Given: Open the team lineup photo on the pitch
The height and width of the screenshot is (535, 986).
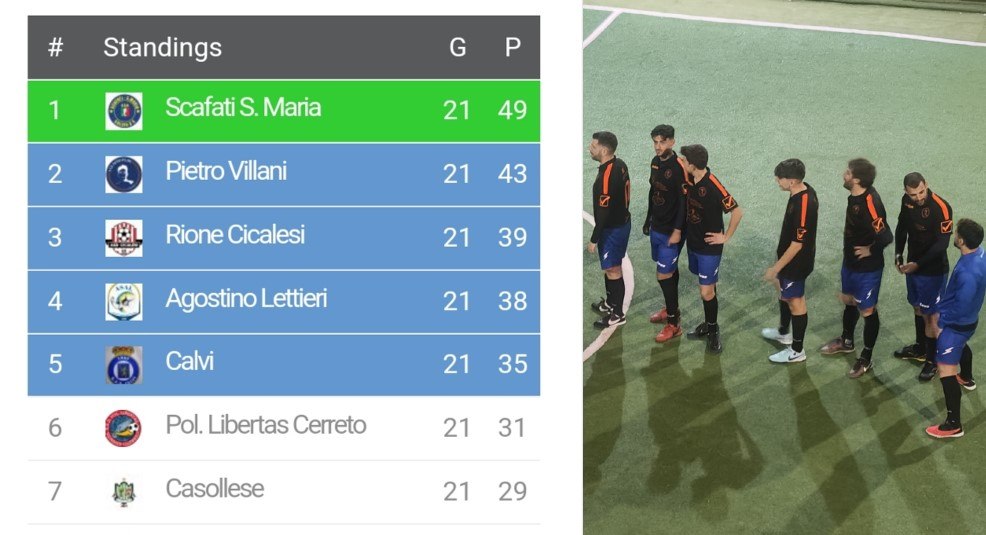Looking at the screenshot, I should [784, 269].
